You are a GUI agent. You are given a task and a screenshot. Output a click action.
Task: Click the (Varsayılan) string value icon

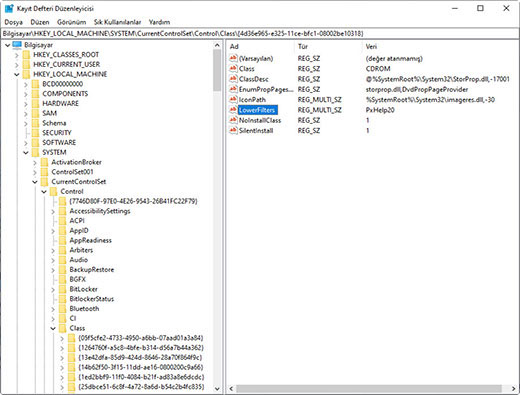[x=233, y=58]
